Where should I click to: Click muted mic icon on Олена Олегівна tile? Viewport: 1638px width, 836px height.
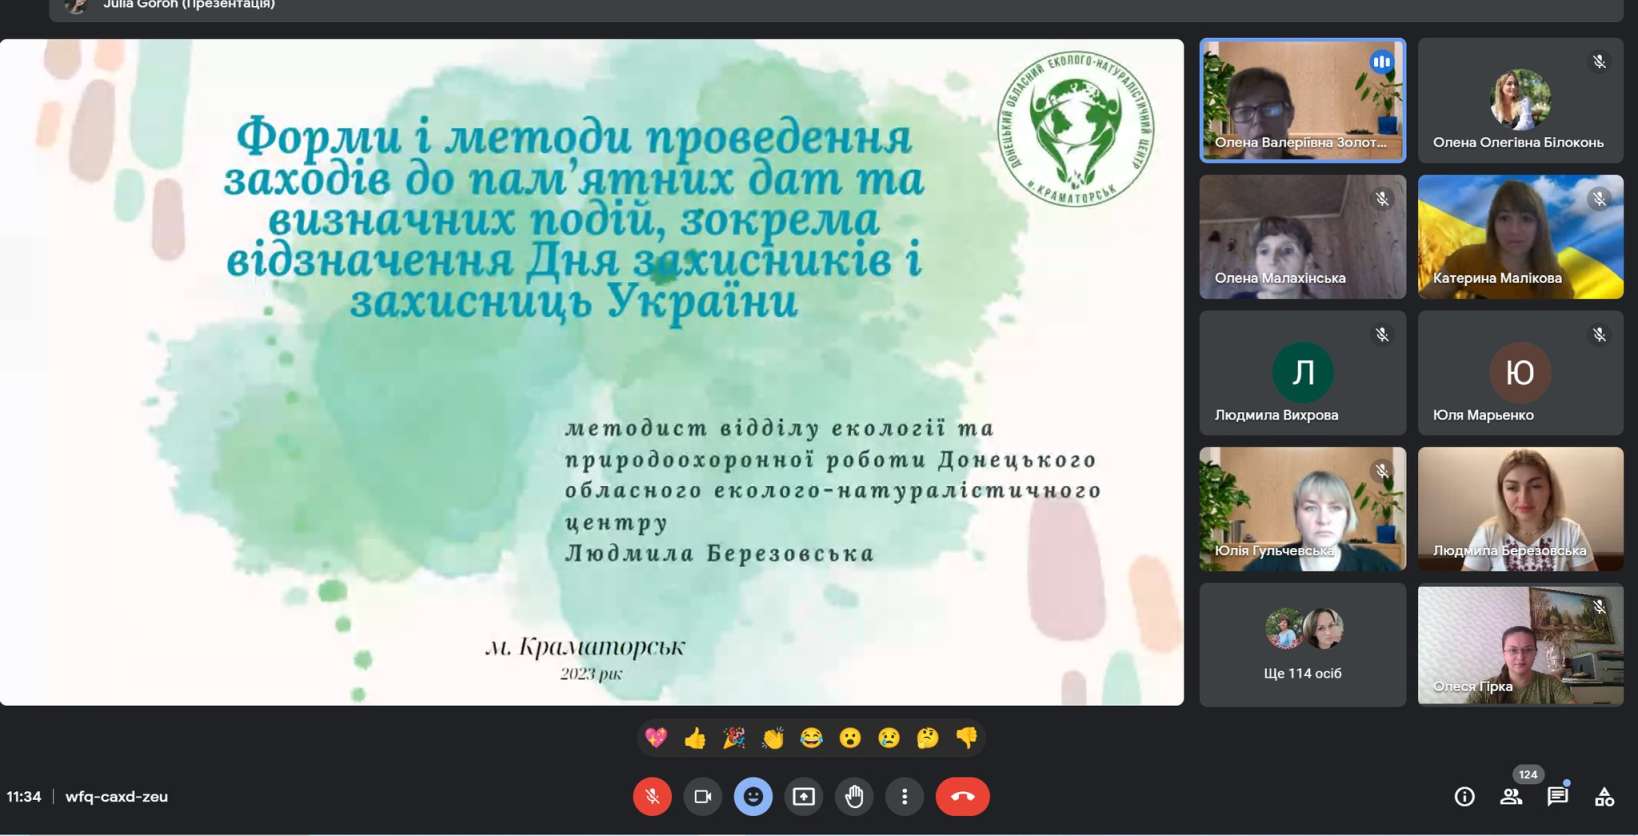(1599, 62)
